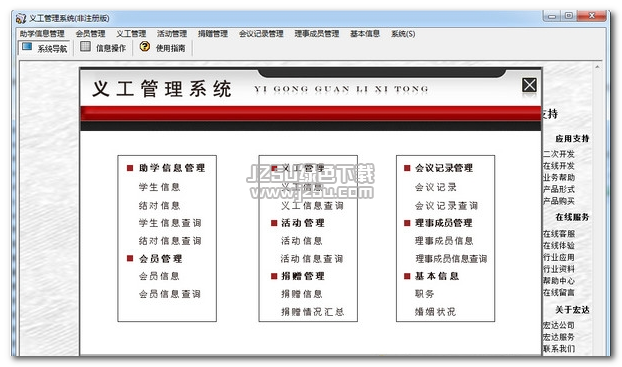Click 助学信息管理 heading in panel
Image resolution: width=622 pixels, height=367 pixels.
click(x=172, y=168)
